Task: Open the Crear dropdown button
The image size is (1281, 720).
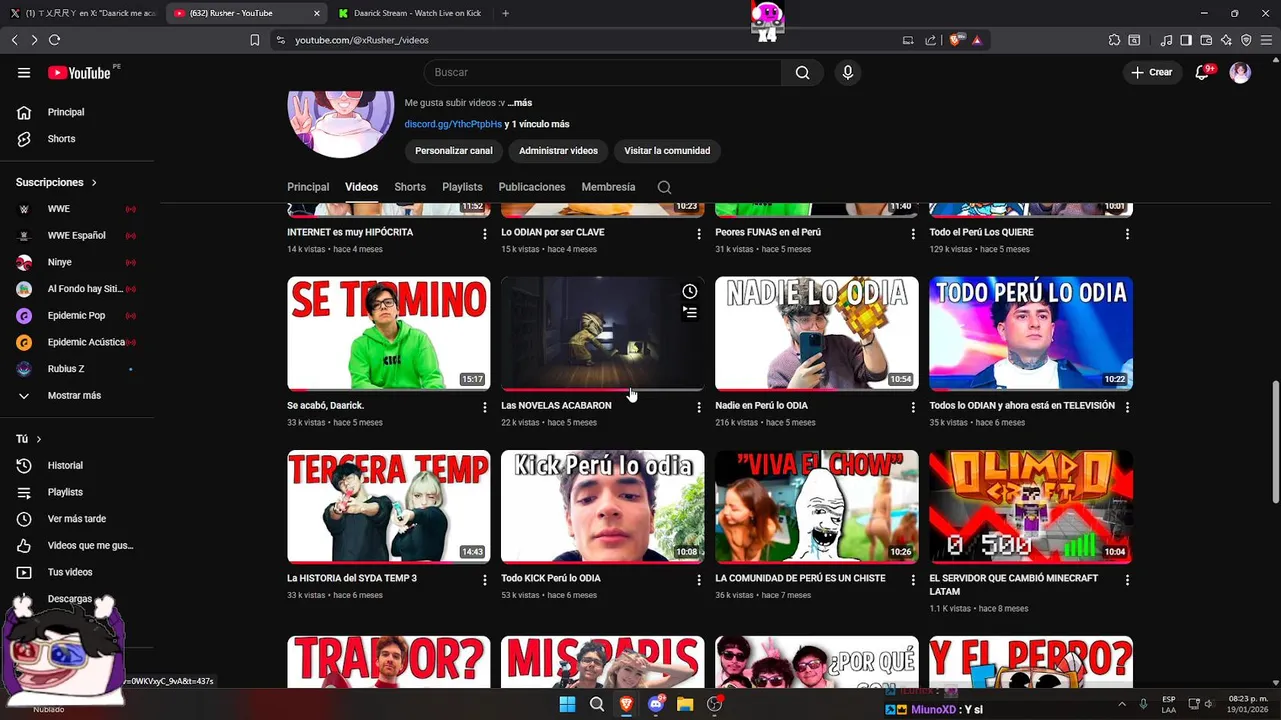Action: pyautogui.click(x=1152, y=72)
